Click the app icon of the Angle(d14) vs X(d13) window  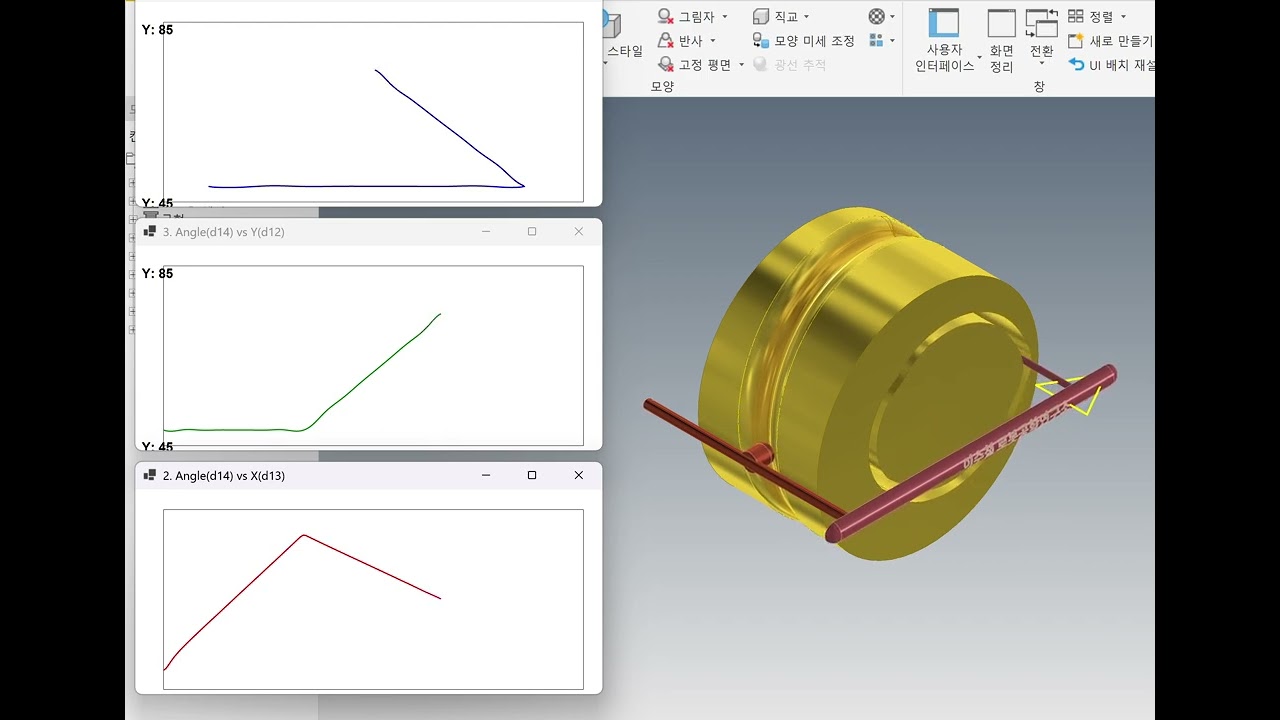[x=150, y=476]
